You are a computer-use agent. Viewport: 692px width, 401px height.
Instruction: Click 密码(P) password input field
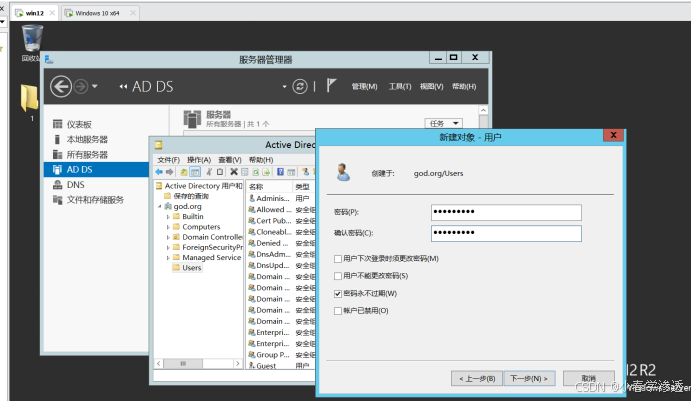(506, 212)
